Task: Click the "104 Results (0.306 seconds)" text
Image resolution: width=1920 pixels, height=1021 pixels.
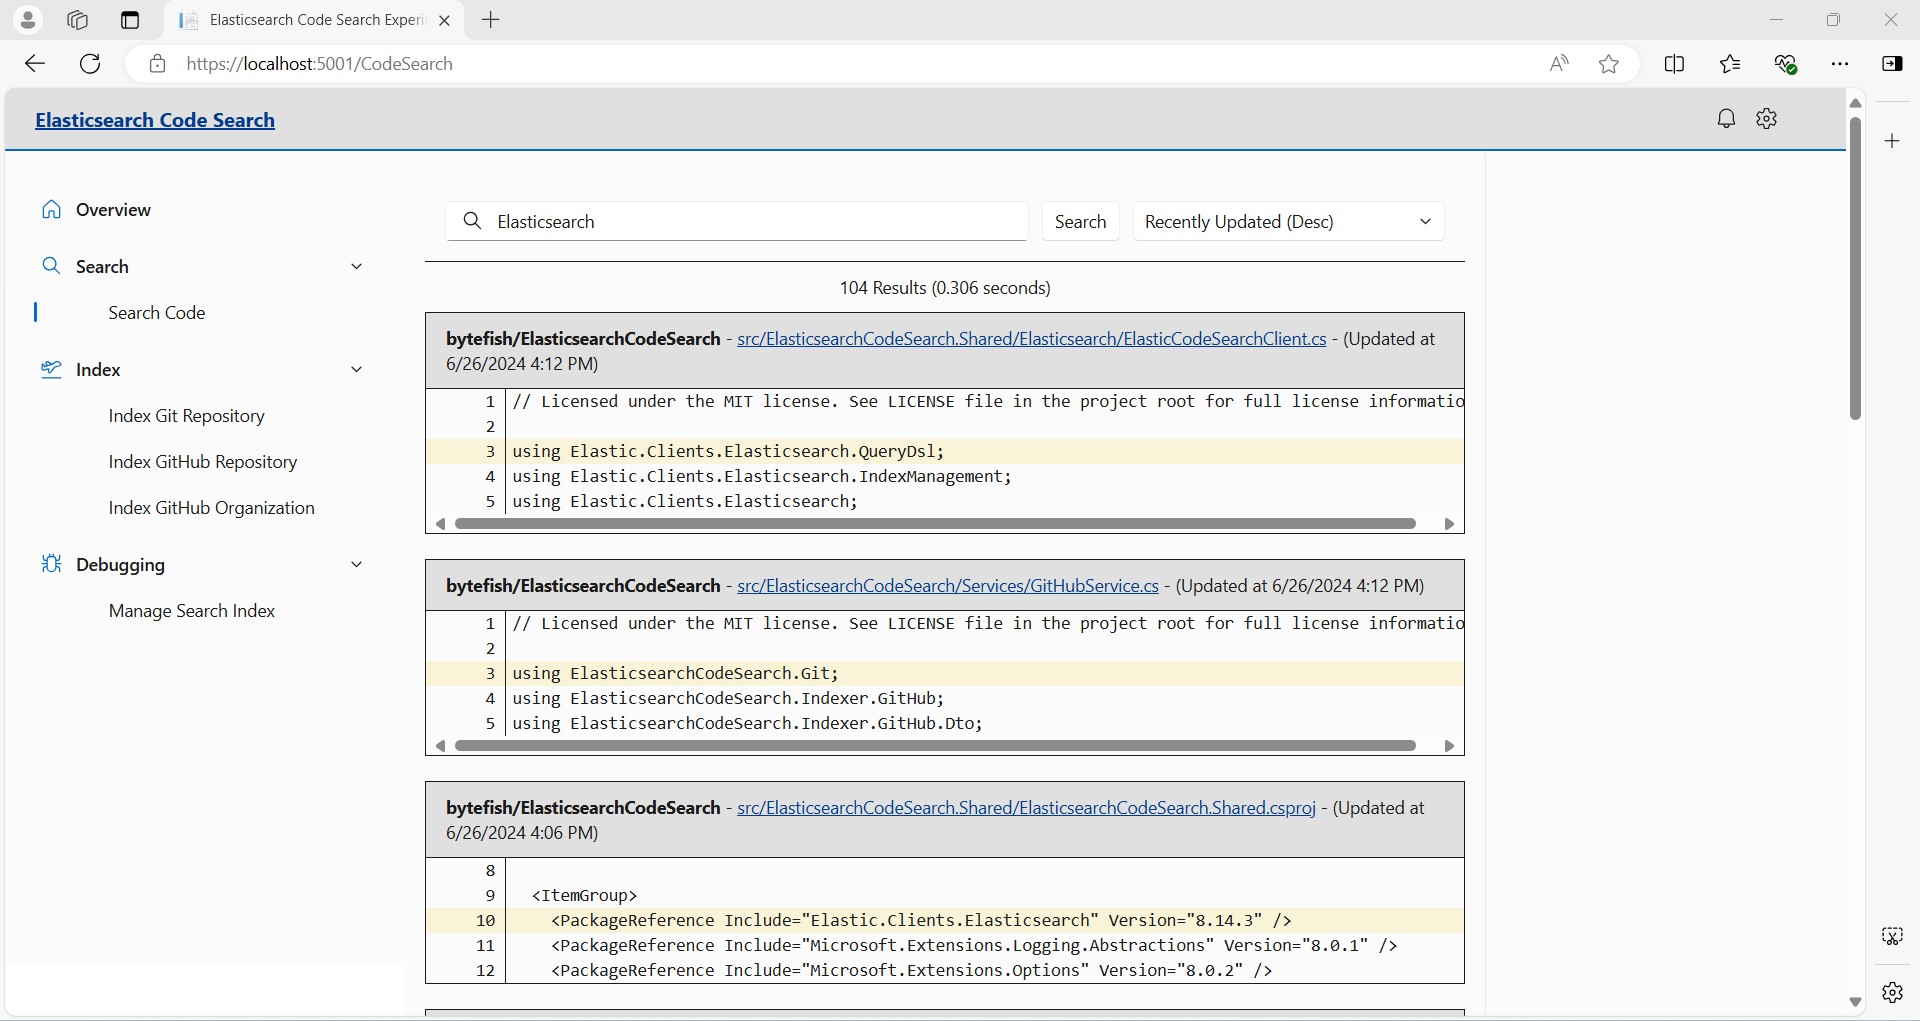Action: coord(945,288)
